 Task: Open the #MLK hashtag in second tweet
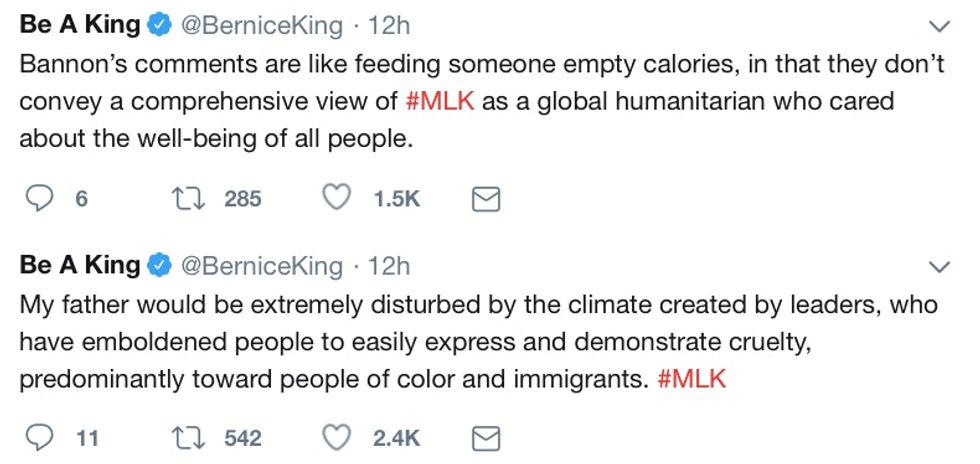tap(693, 380)
